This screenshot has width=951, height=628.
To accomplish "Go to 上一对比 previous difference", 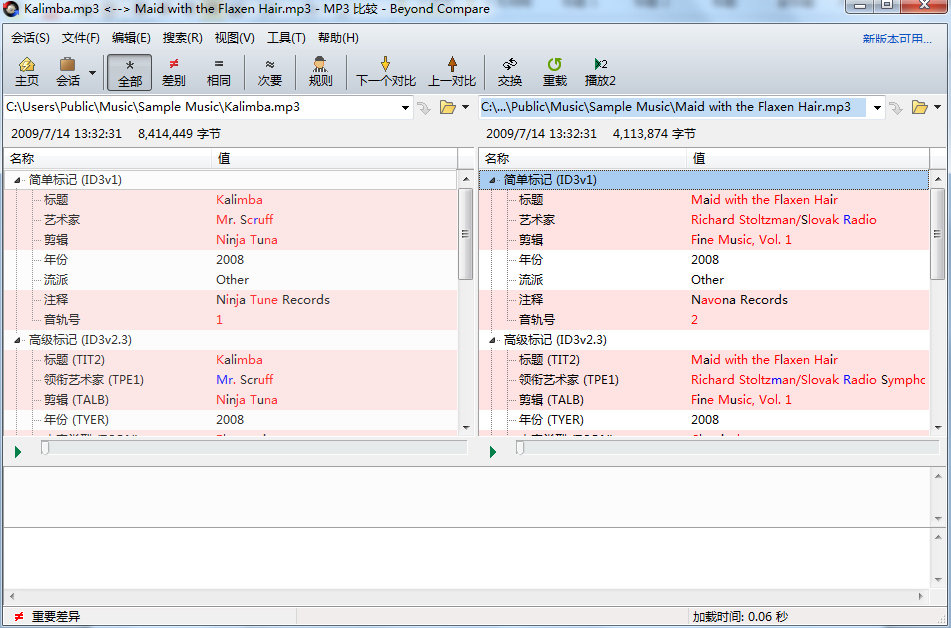I will point(450,70).
